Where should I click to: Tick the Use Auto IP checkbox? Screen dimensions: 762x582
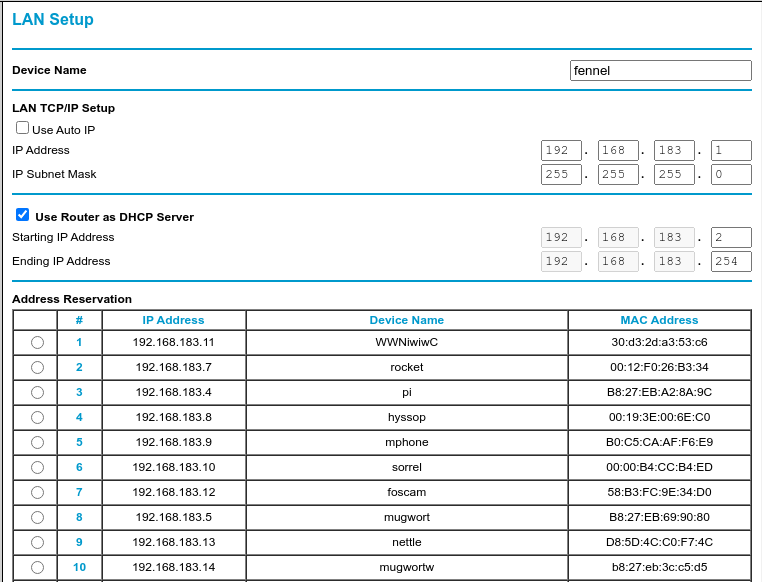[x=22, y=128]
